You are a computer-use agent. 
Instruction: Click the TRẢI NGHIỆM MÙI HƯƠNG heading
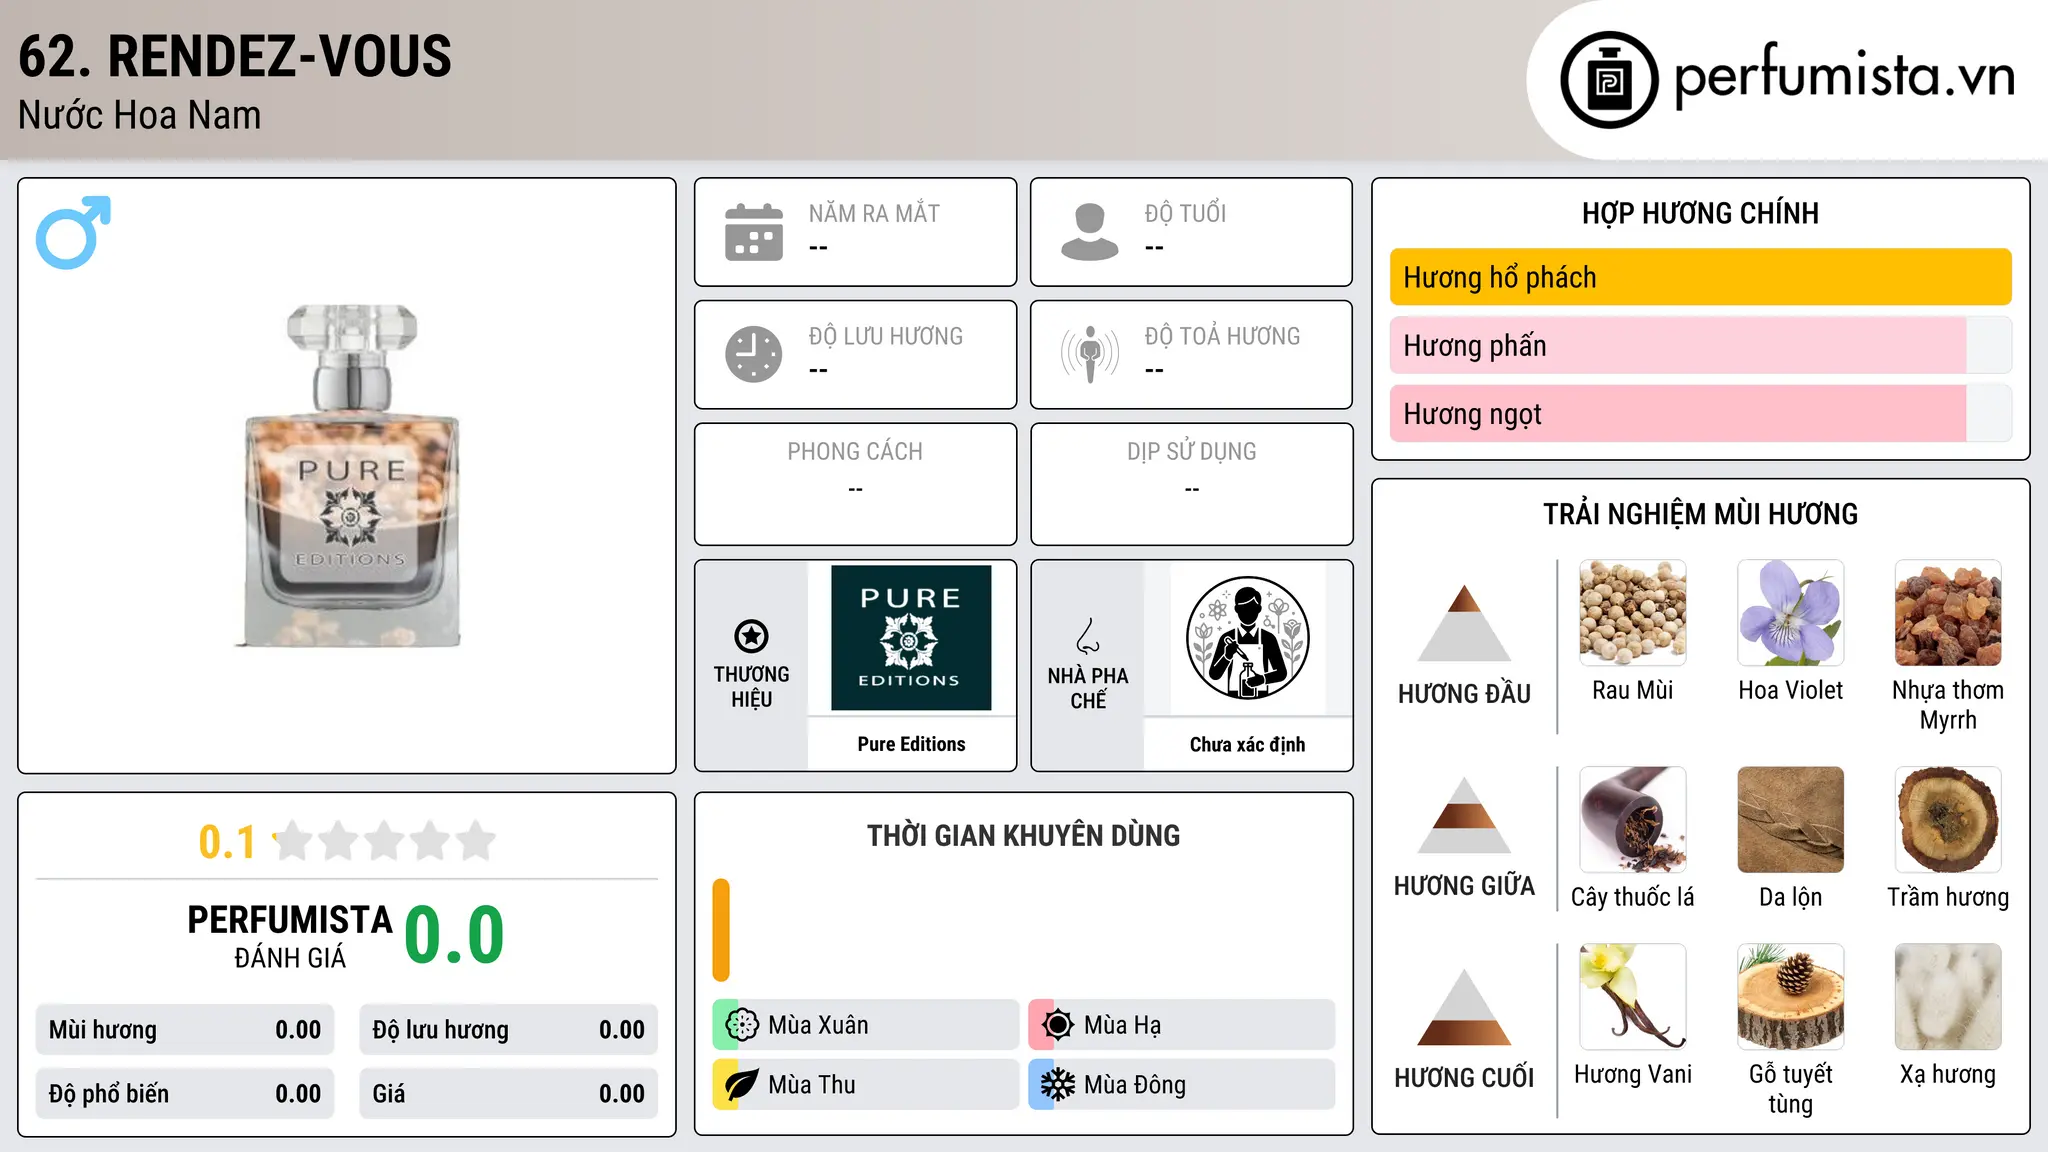pyautogui.click(x=1701, y=514)
